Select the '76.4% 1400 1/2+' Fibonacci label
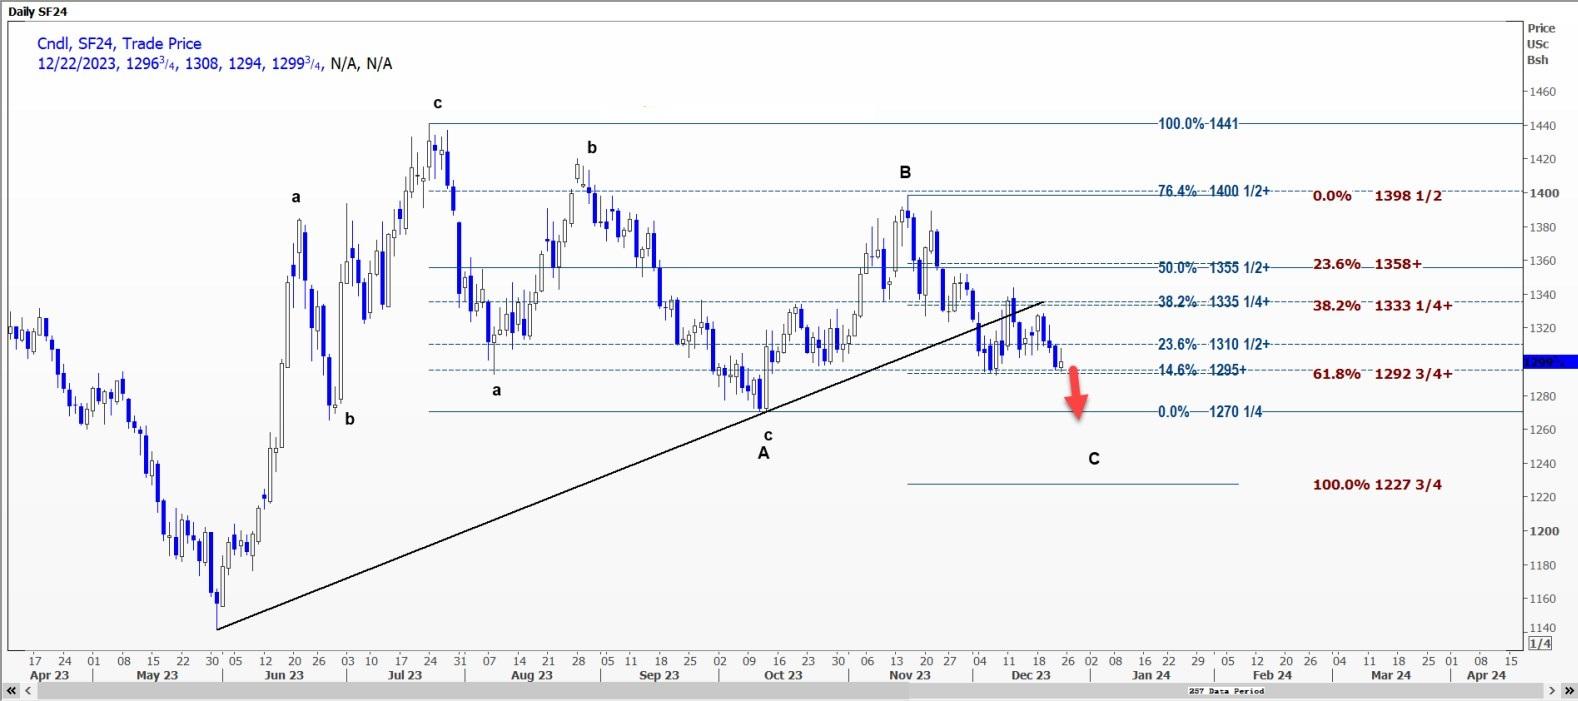 pyautogui.click(x=1214, y=191)
